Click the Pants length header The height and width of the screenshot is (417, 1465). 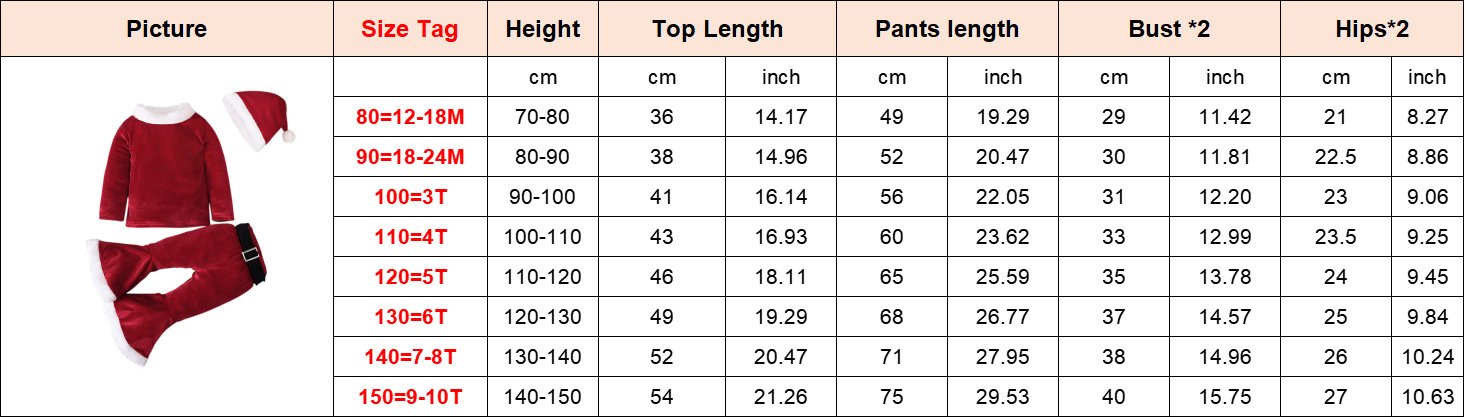pos(947,29)
